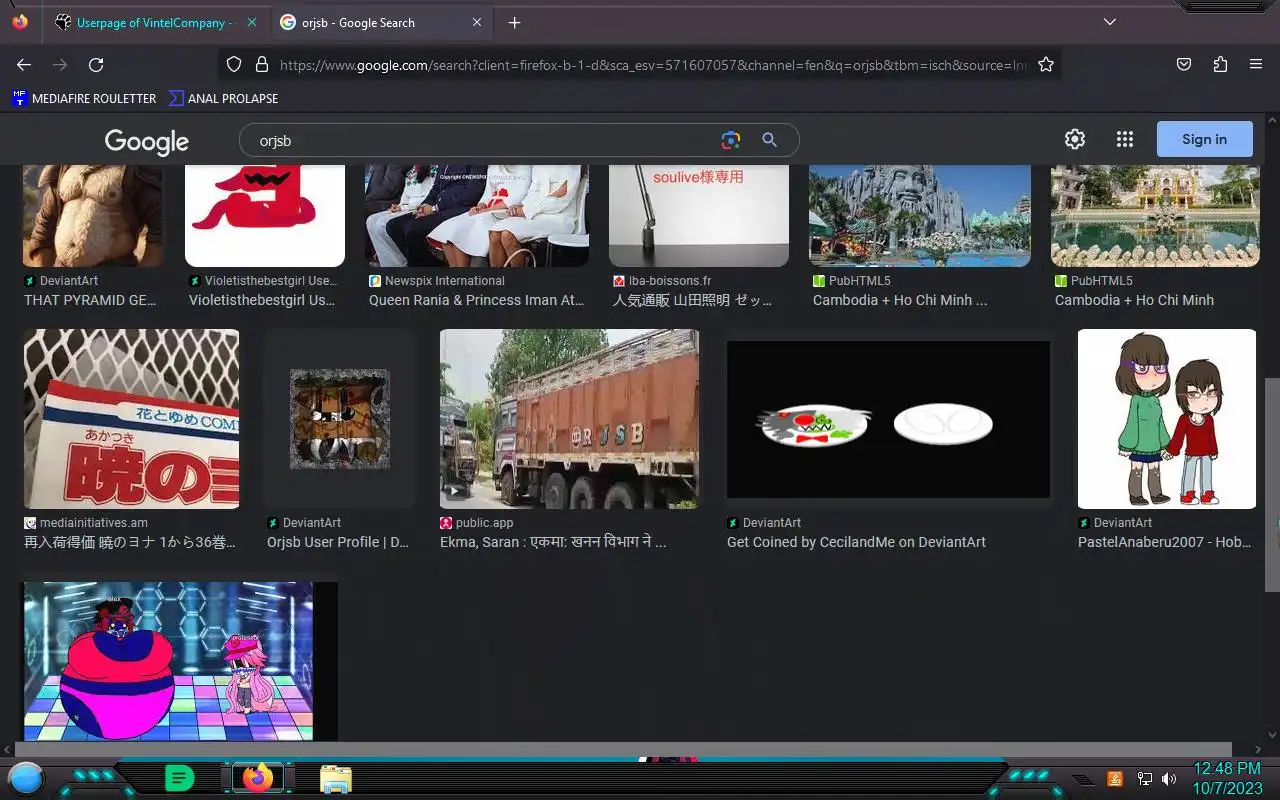Open the soulive lba-boissons.fr image

pos(699,216)
